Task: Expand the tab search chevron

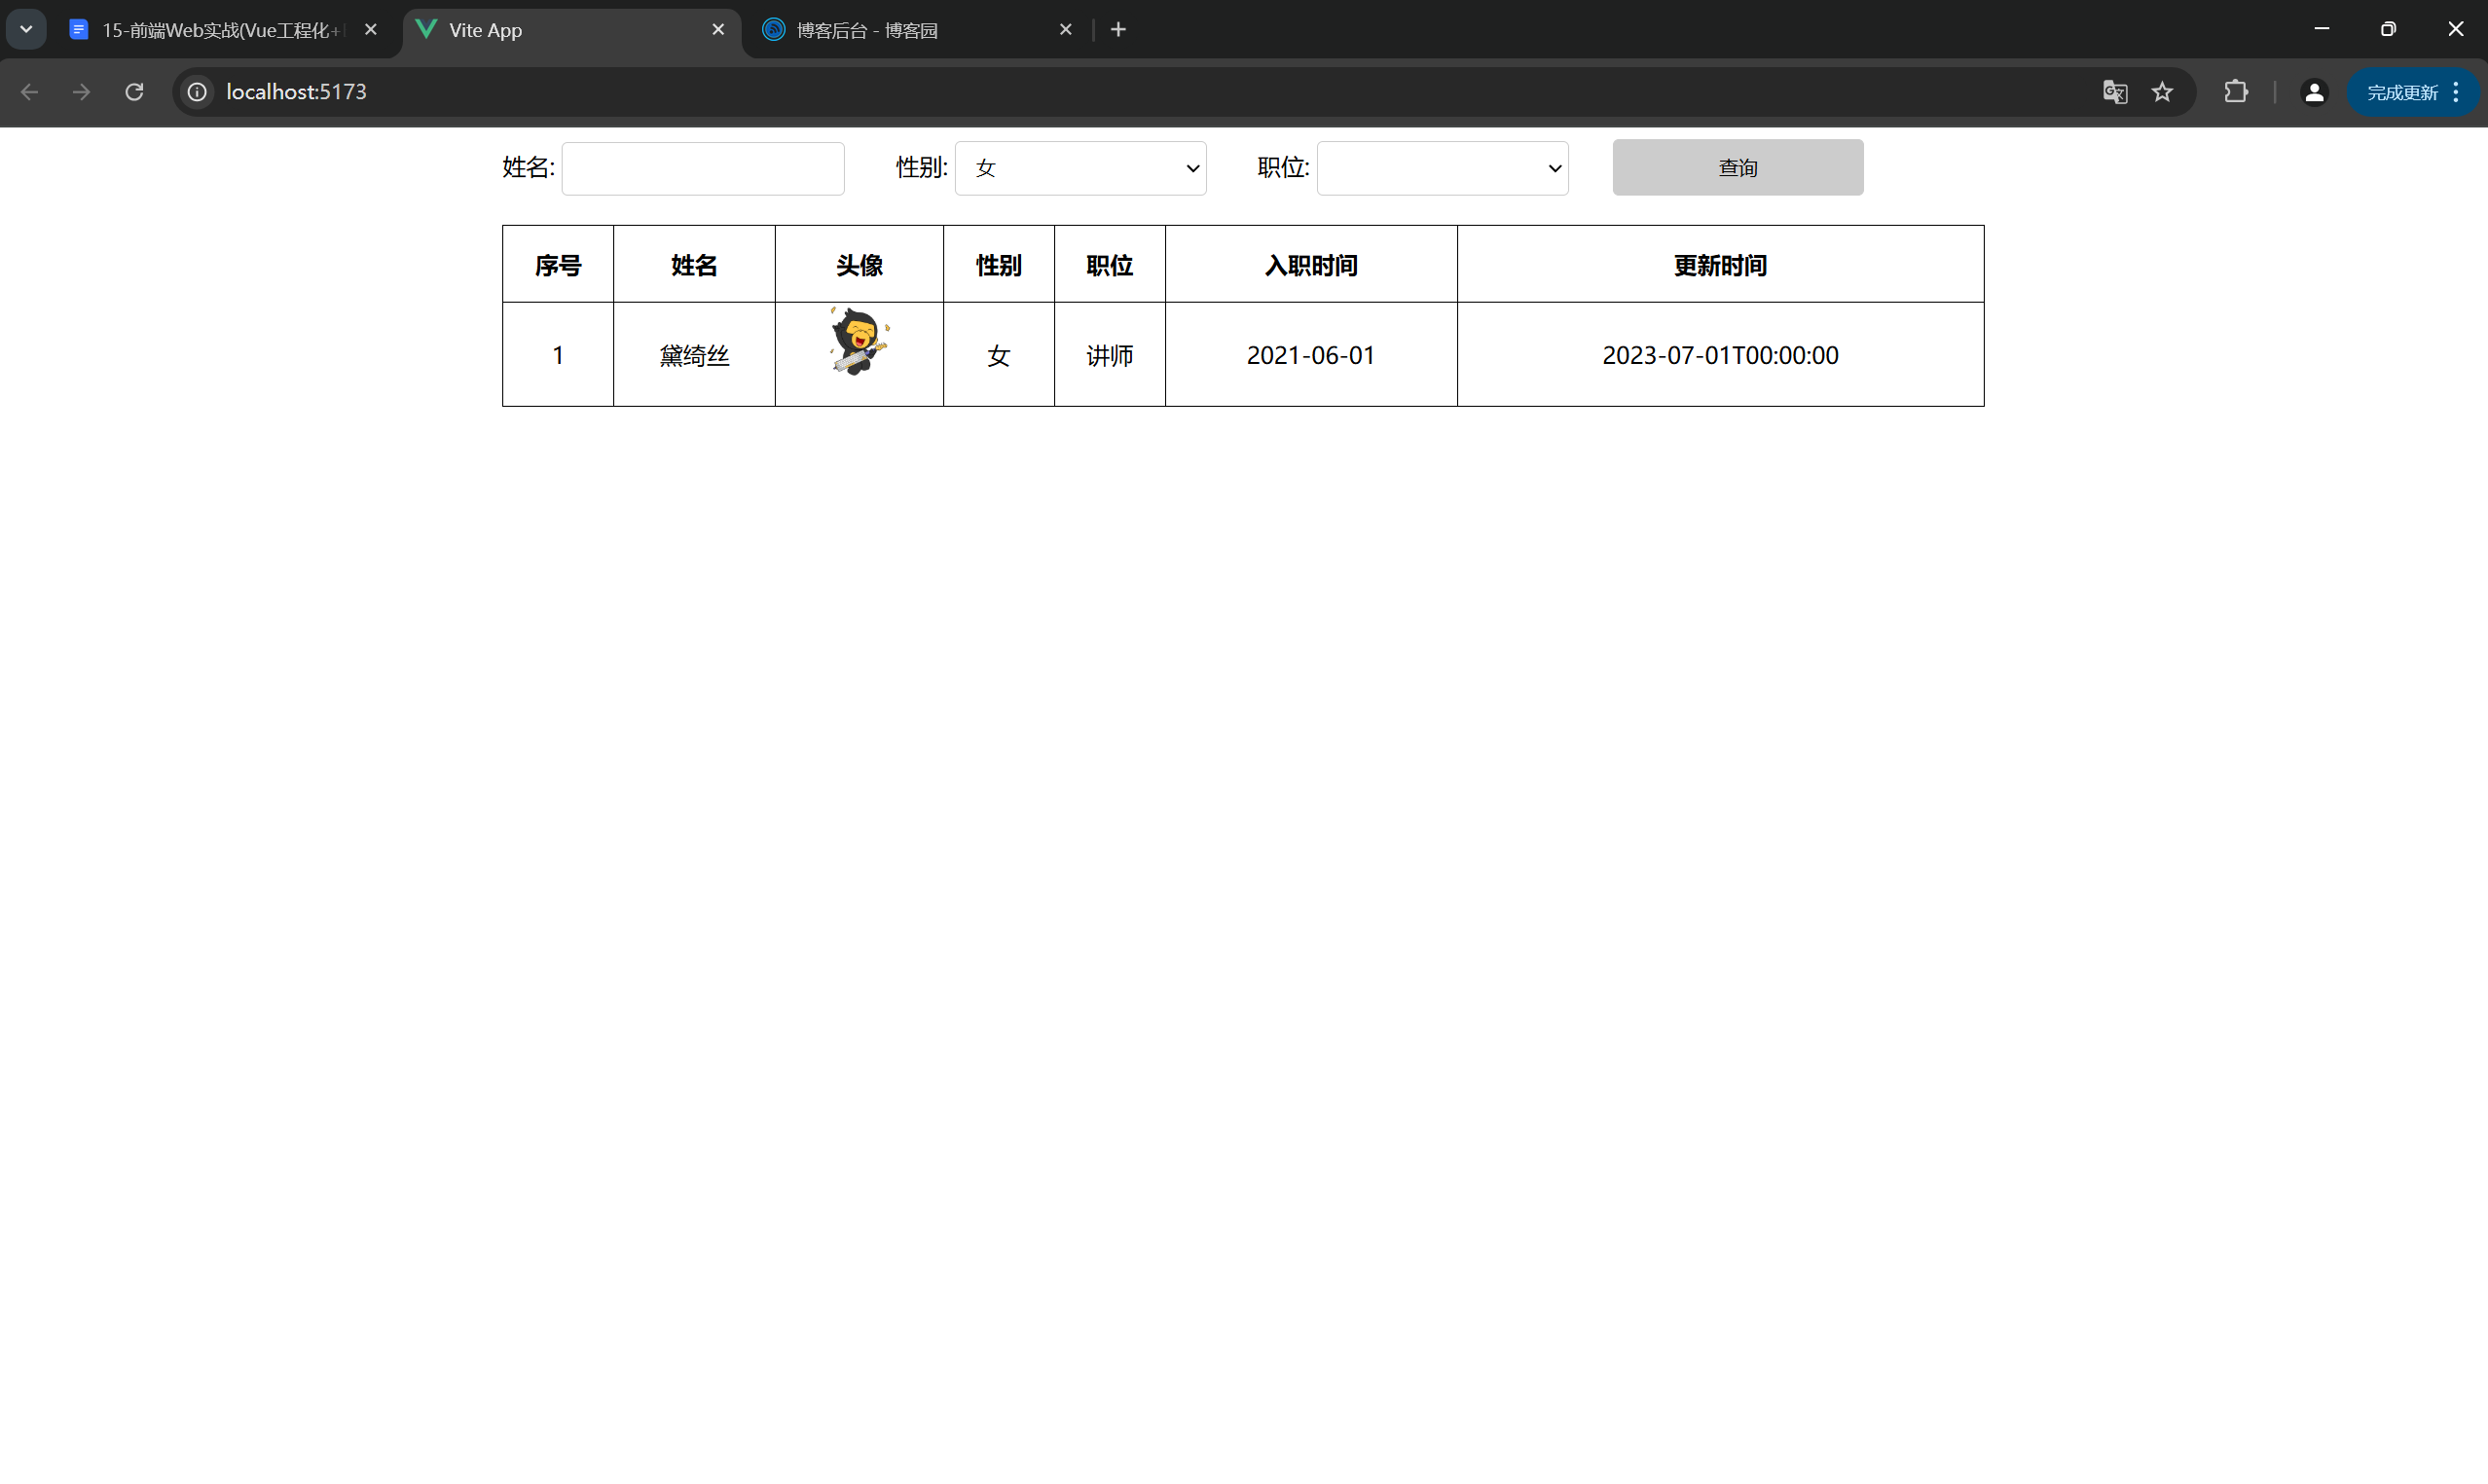Action: [26, 29]
